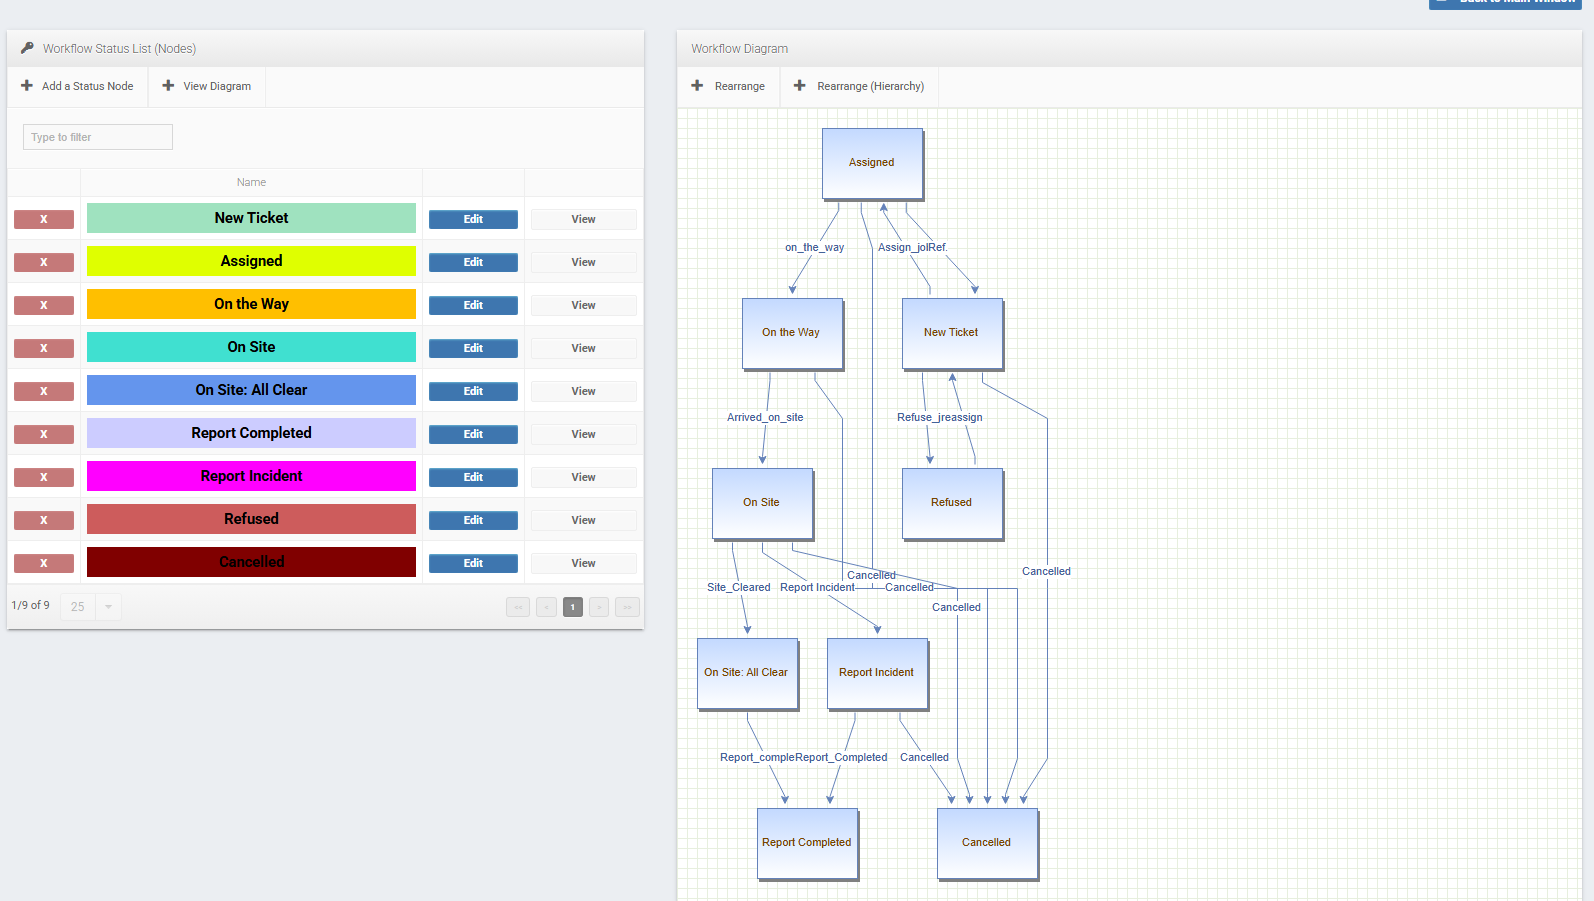This screenshot has height=901, width=1594.
Task: Edit the On the Way status
Action: [473, 305]
